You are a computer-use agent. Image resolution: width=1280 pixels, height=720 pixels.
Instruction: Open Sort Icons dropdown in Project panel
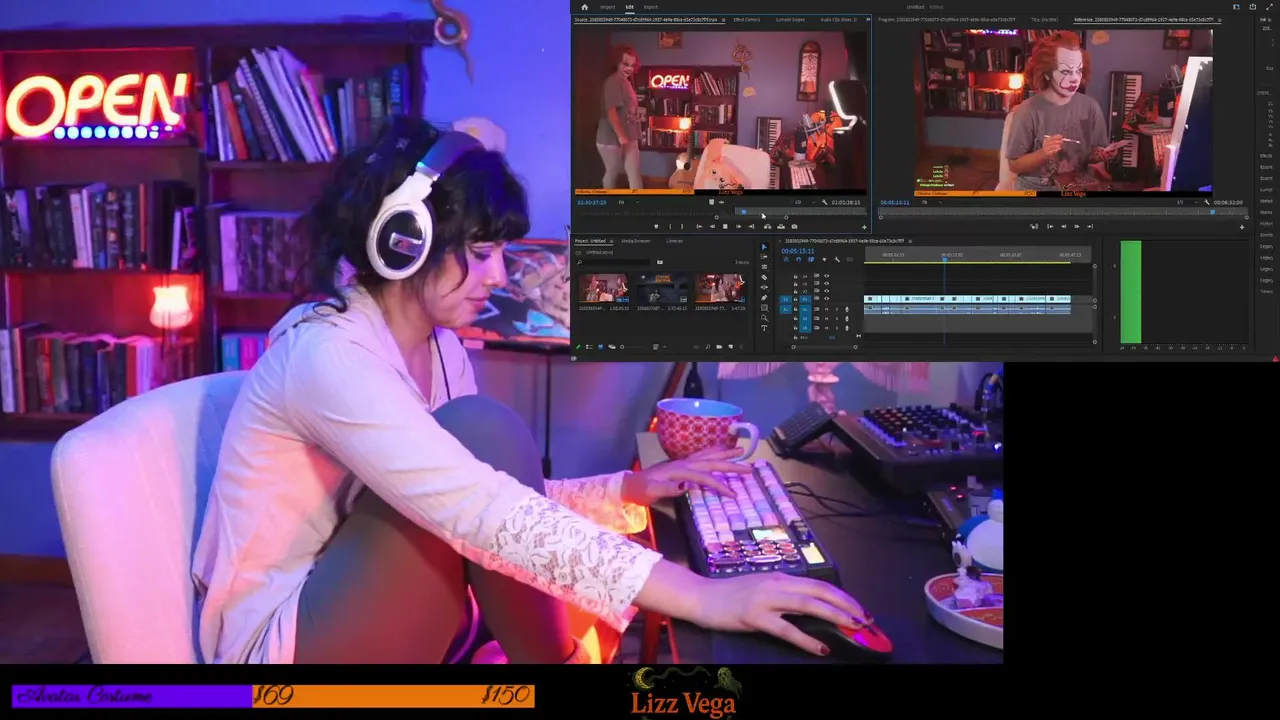tap(659, 347)
